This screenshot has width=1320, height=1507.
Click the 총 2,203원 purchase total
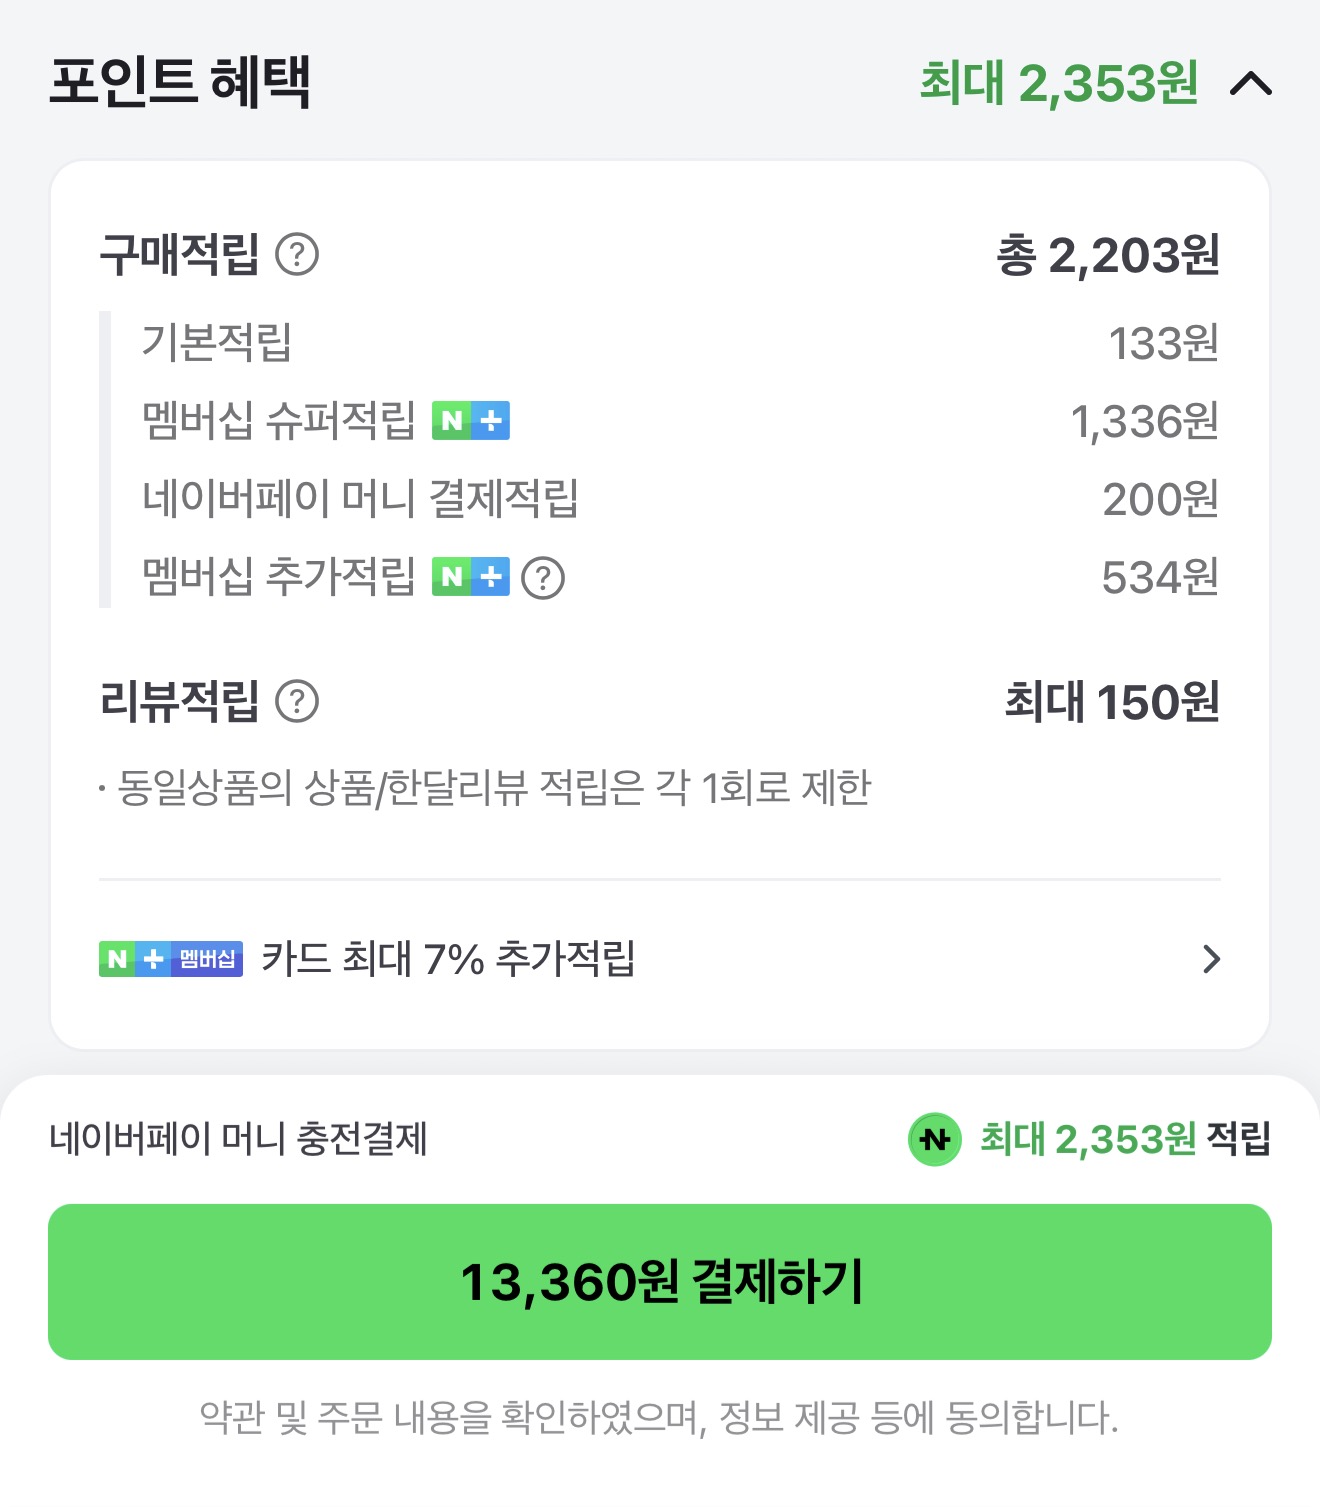coord(1107,256)
